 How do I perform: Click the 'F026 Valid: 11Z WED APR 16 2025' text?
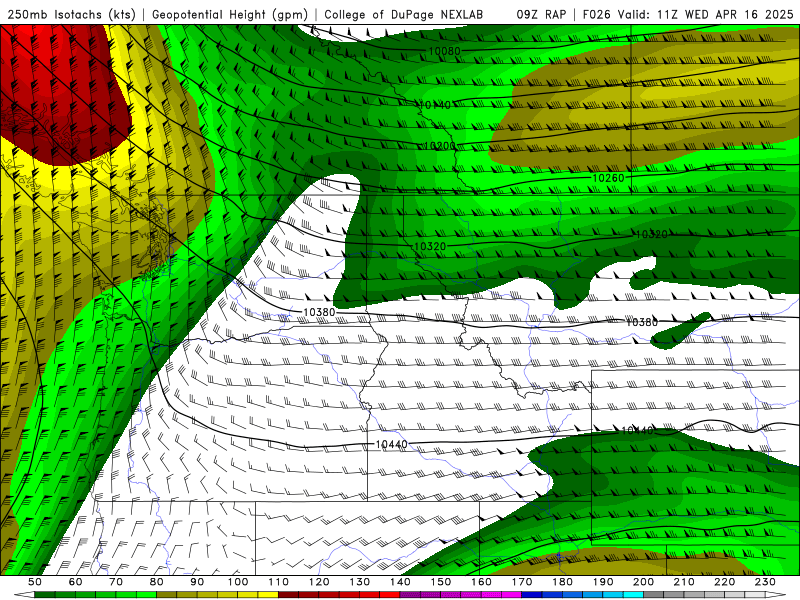click(x=688, y=14)
